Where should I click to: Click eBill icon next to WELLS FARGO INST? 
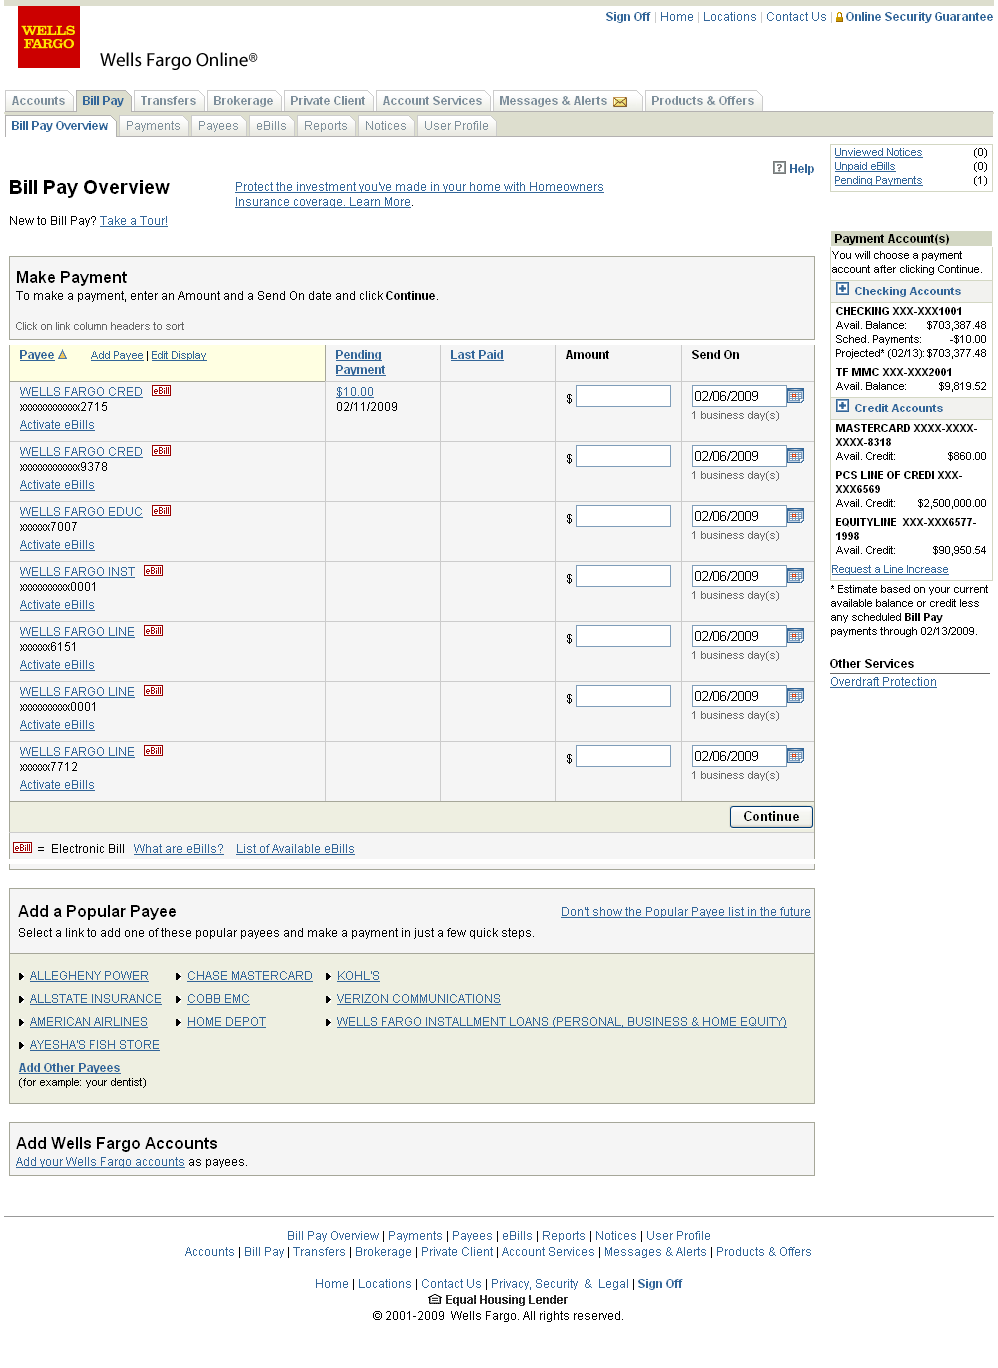(153, 571)
